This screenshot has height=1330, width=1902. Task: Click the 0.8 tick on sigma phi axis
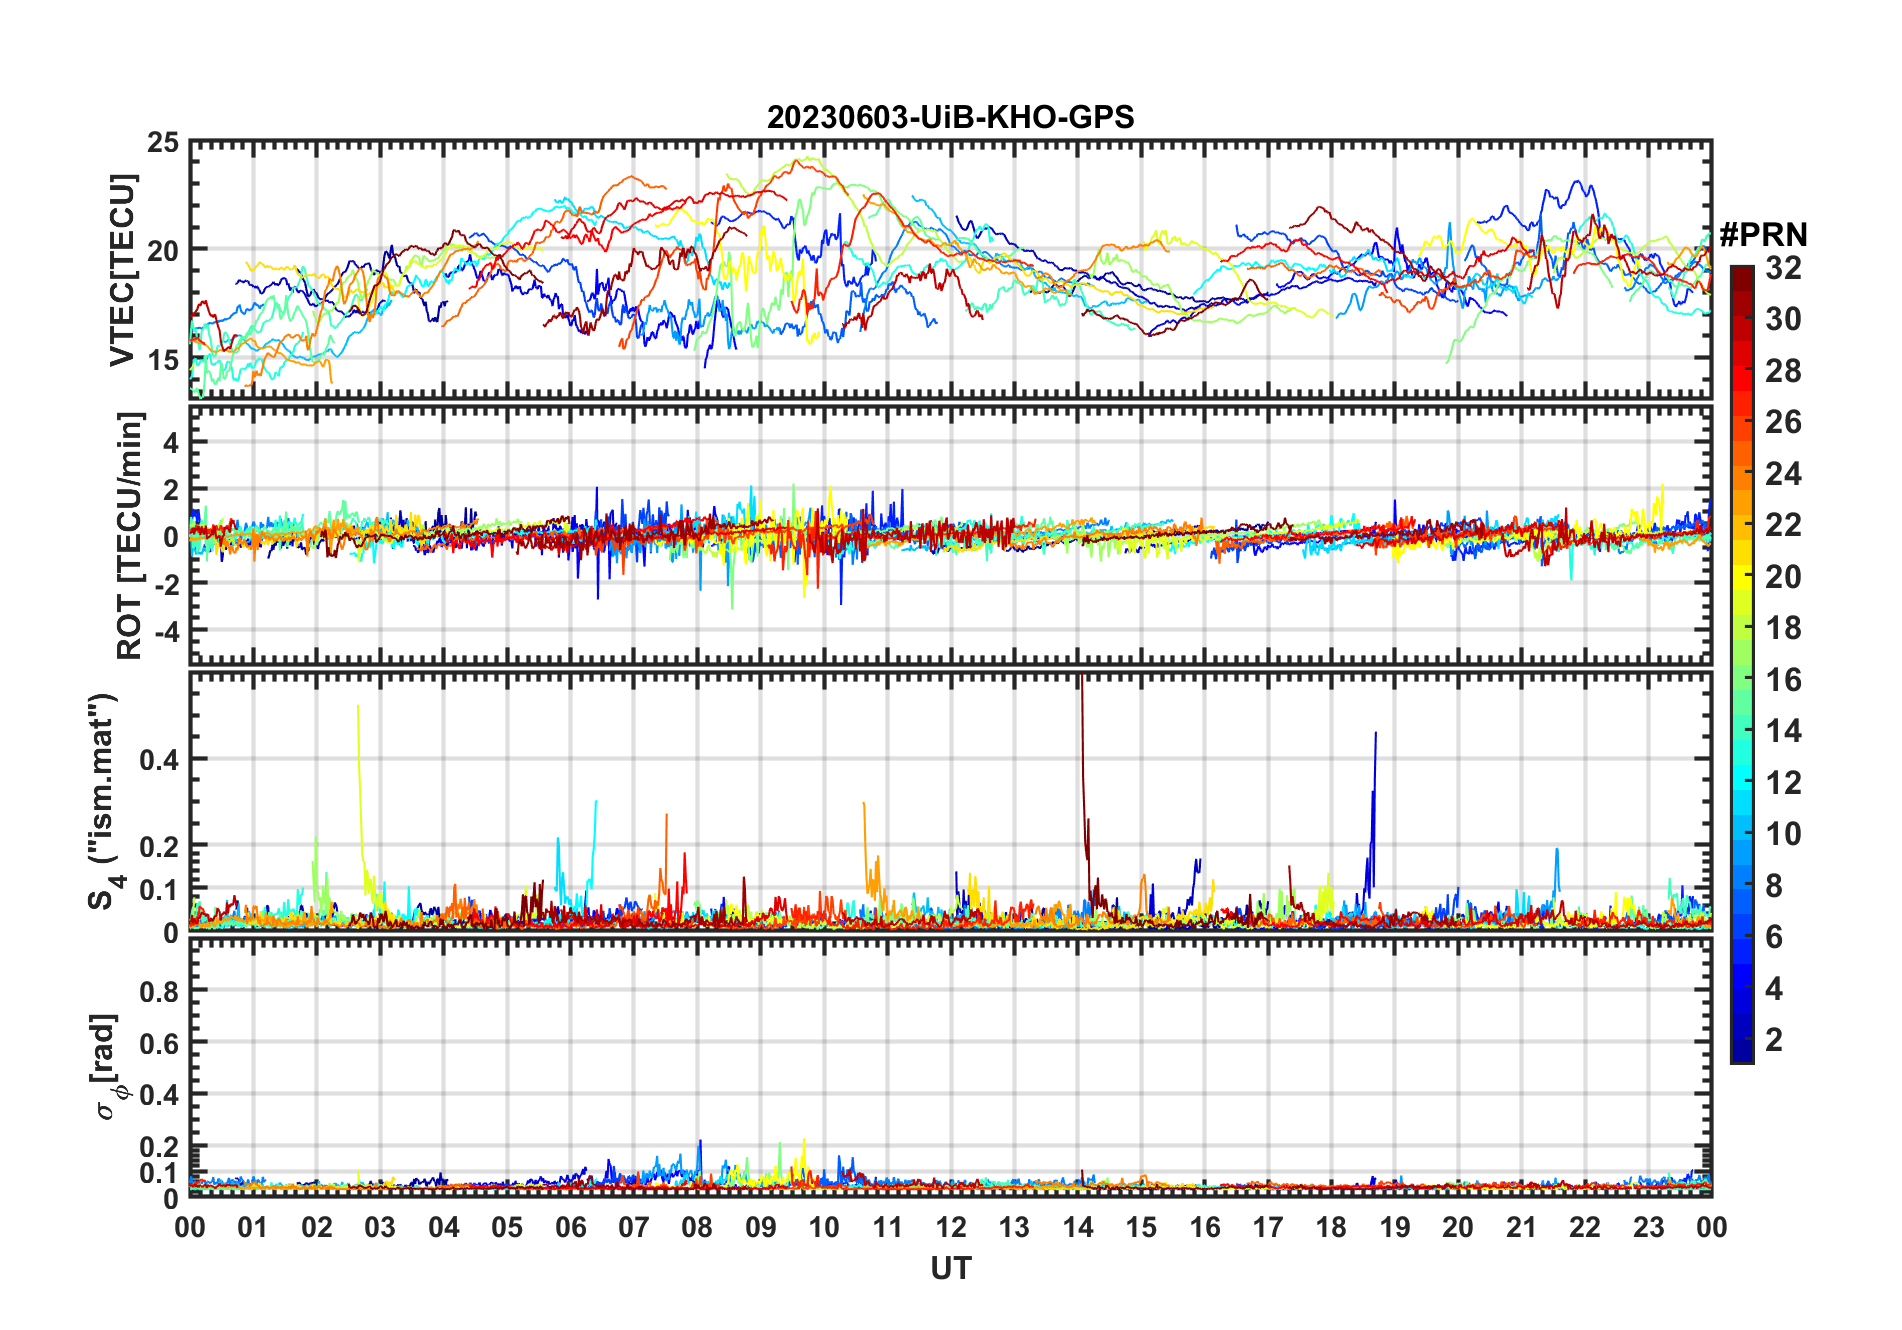coord(160,991)
